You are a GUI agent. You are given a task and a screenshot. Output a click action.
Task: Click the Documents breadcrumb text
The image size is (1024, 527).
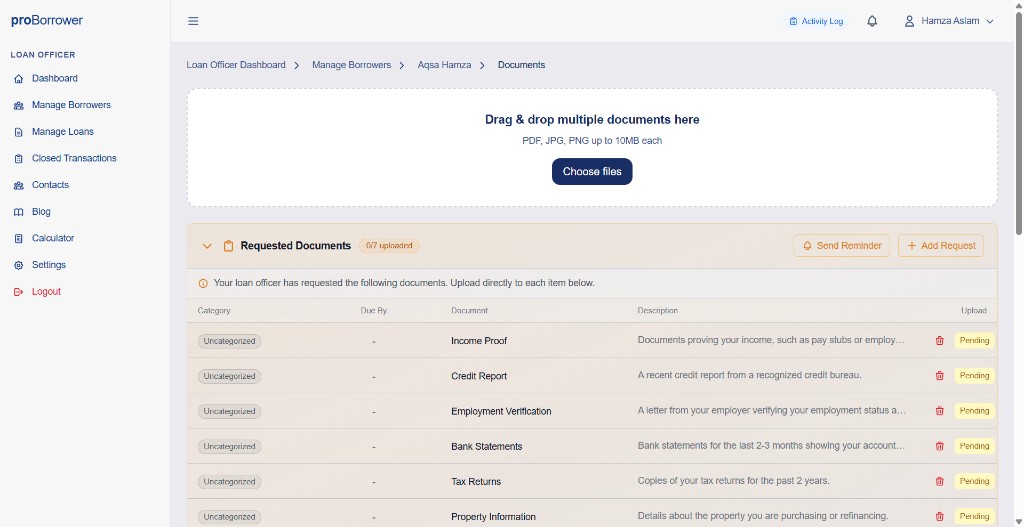click(521, 65)
